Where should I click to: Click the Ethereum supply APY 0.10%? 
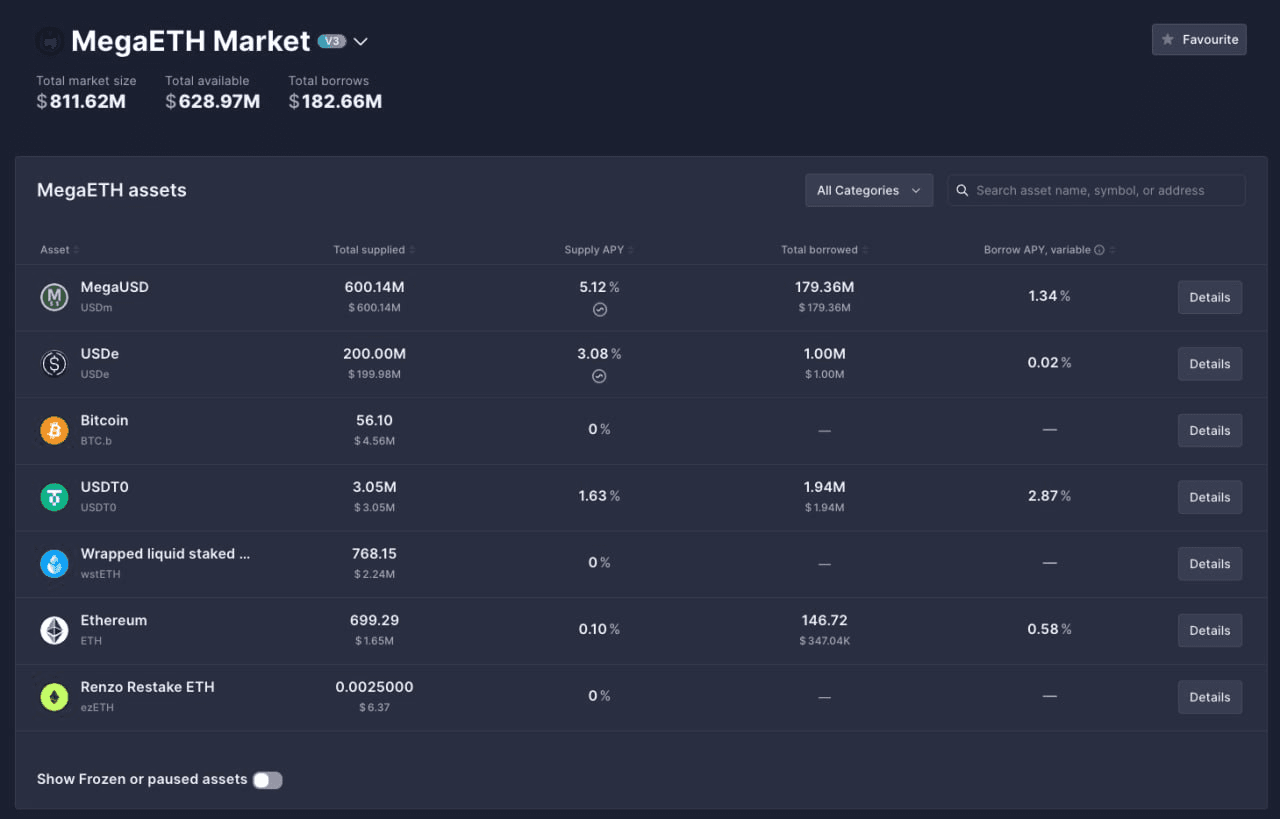coord(599,629)
